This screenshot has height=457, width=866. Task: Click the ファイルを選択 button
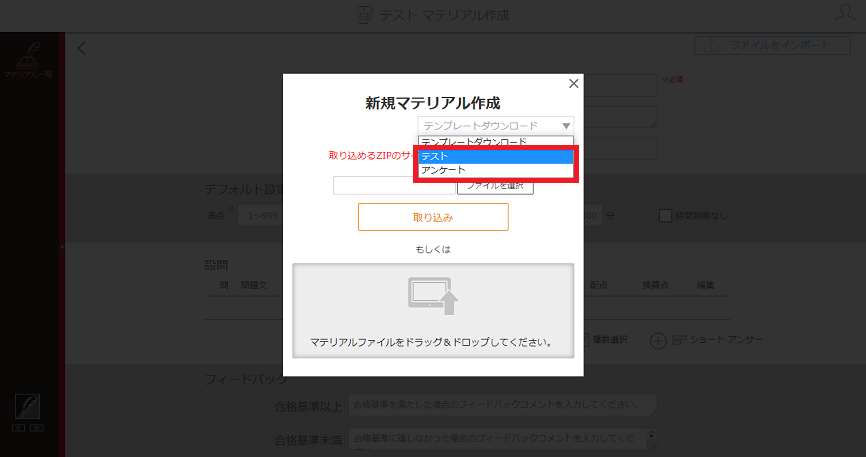[x=495, y=186]
